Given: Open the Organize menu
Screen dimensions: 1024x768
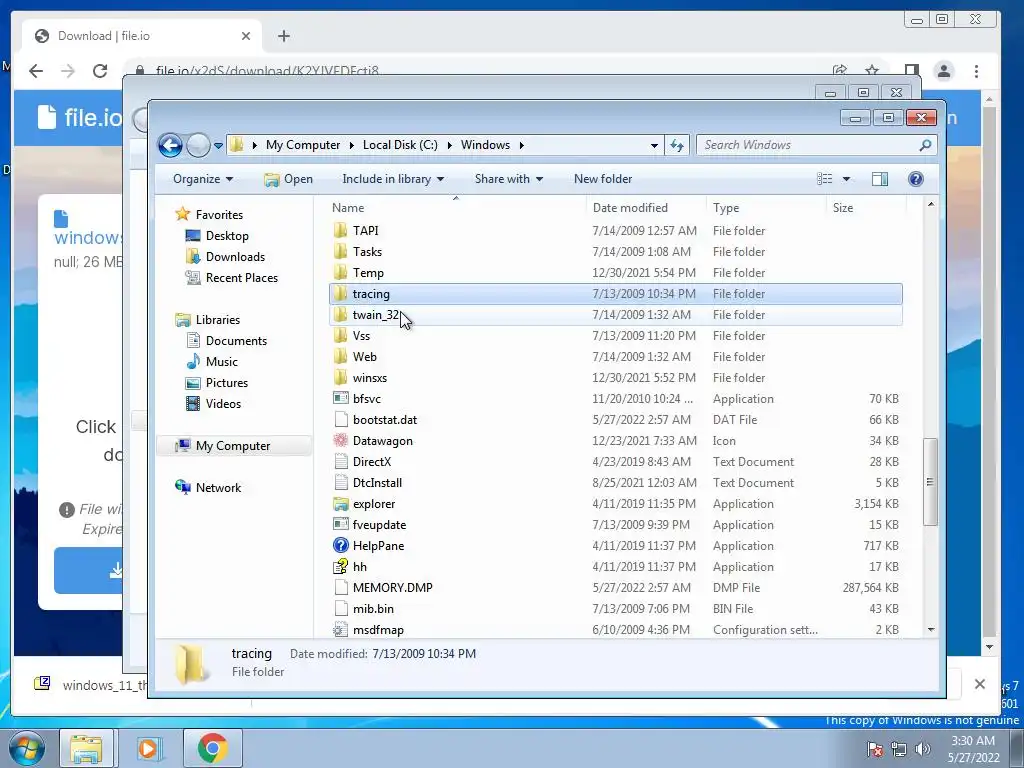Looking at the screenshot, I should pyautogui.click(x=202, y=179).
